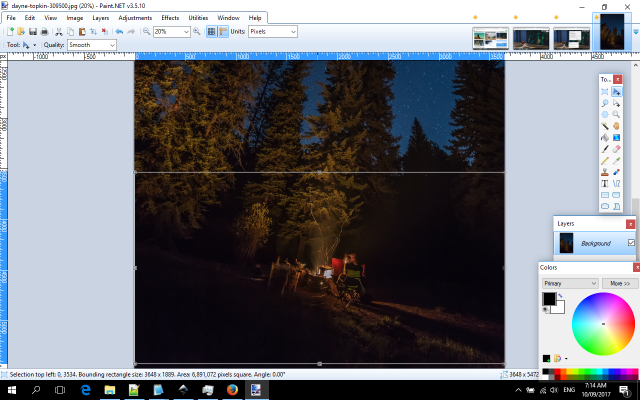Screen dimensions: 640x400
Task: Reset colors to black and white icon
Action: click(x=546, y=310)
